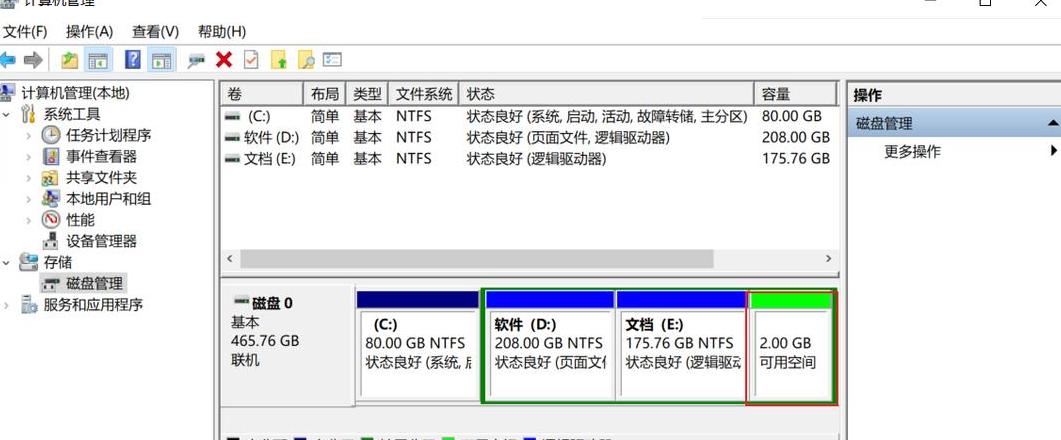Sort by Status (状态) column header
This screenshot has width=1061, height=440.
click(606, 94)
